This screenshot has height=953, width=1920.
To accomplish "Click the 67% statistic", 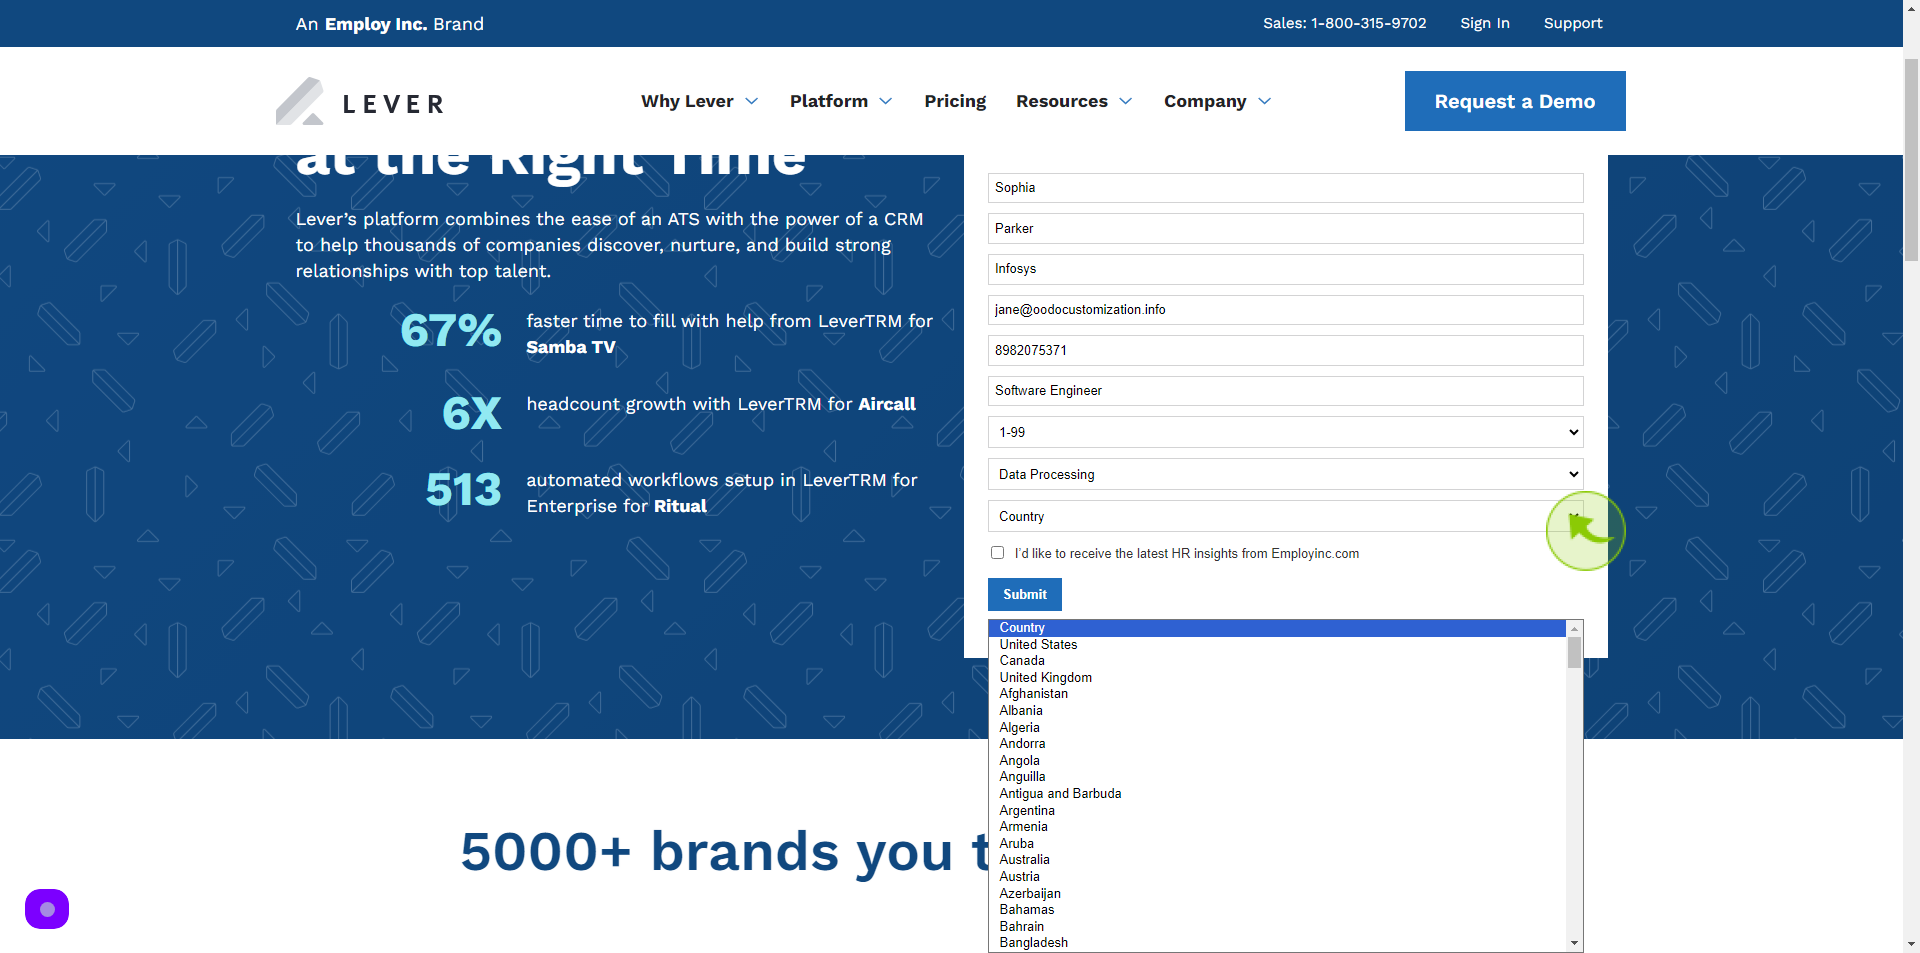I will point(451,331).
